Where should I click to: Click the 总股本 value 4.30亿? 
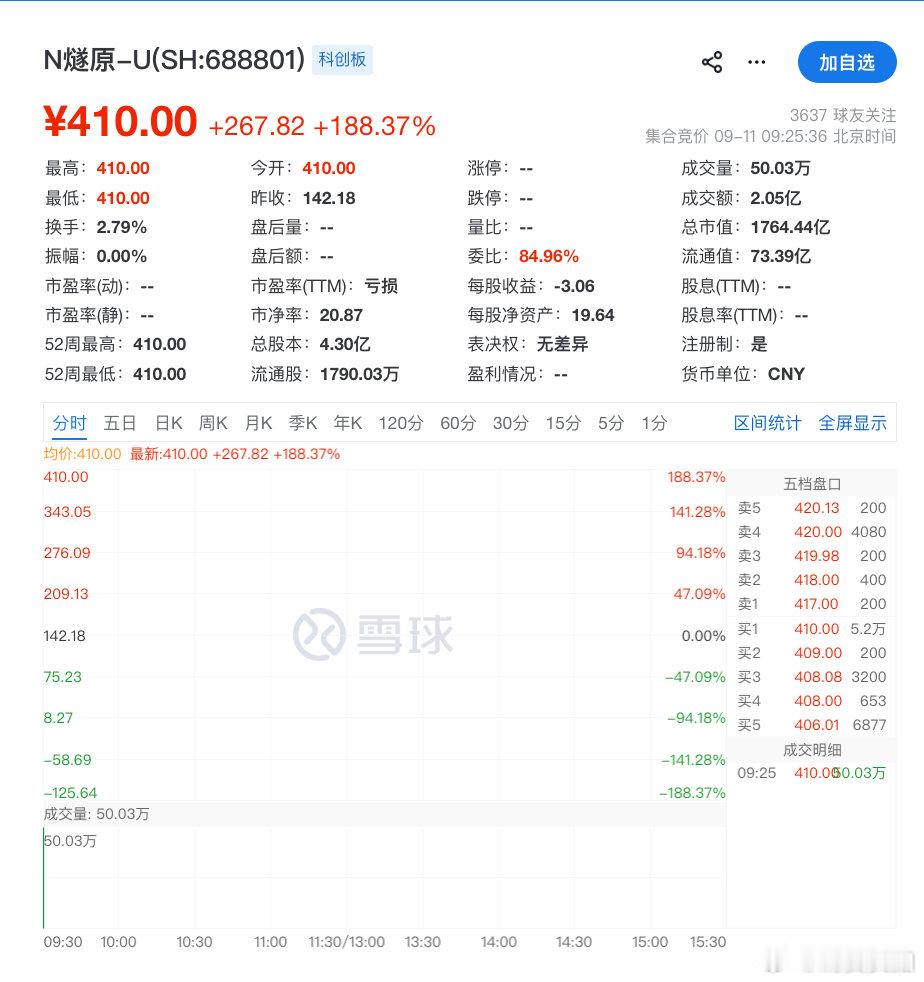[345, 344]
